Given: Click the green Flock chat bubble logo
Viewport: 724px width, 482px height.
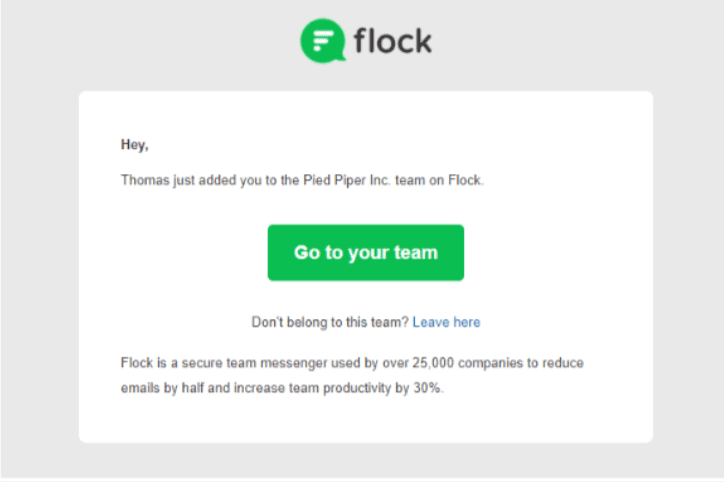Looking at the screenshot, I should tap(323, 41).
